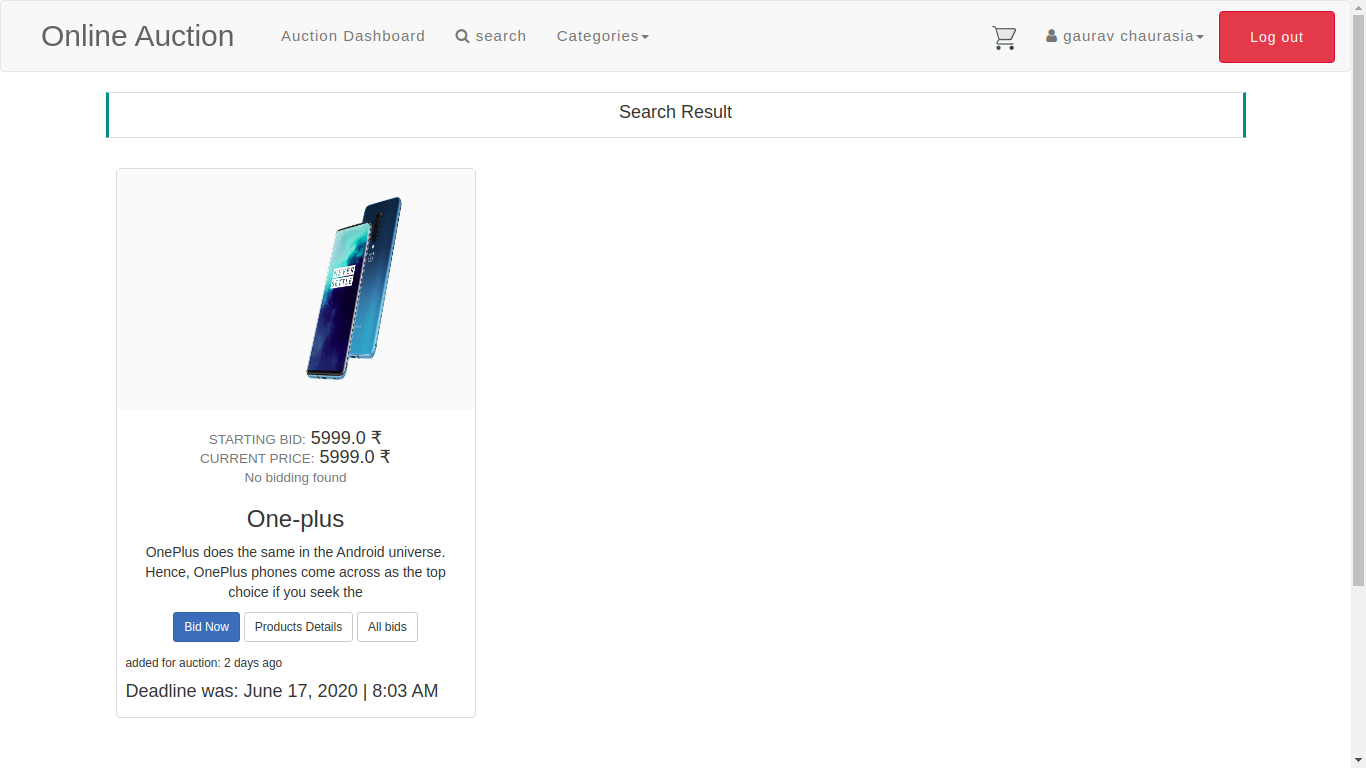
Task: Open Products Details for One-plus
Action: [298, 627]
